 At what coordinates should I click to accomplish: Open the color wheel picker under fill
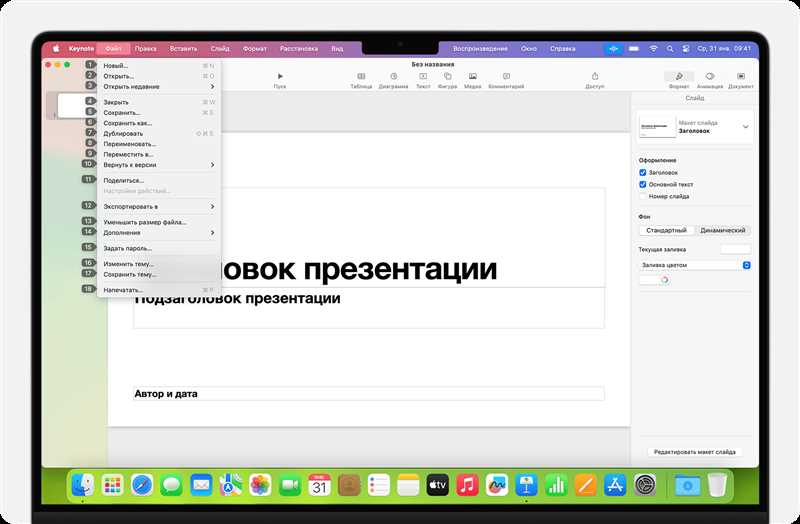664,280
